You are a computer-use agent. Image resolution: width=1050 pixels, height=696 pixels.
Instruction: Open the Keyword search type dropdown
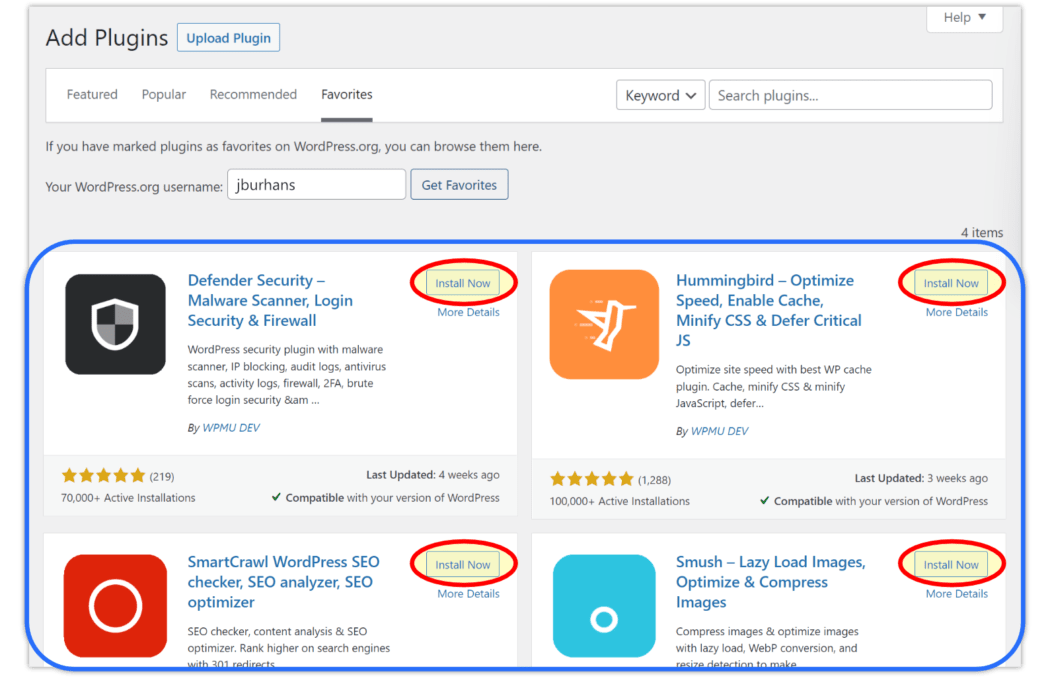(660, 95)
